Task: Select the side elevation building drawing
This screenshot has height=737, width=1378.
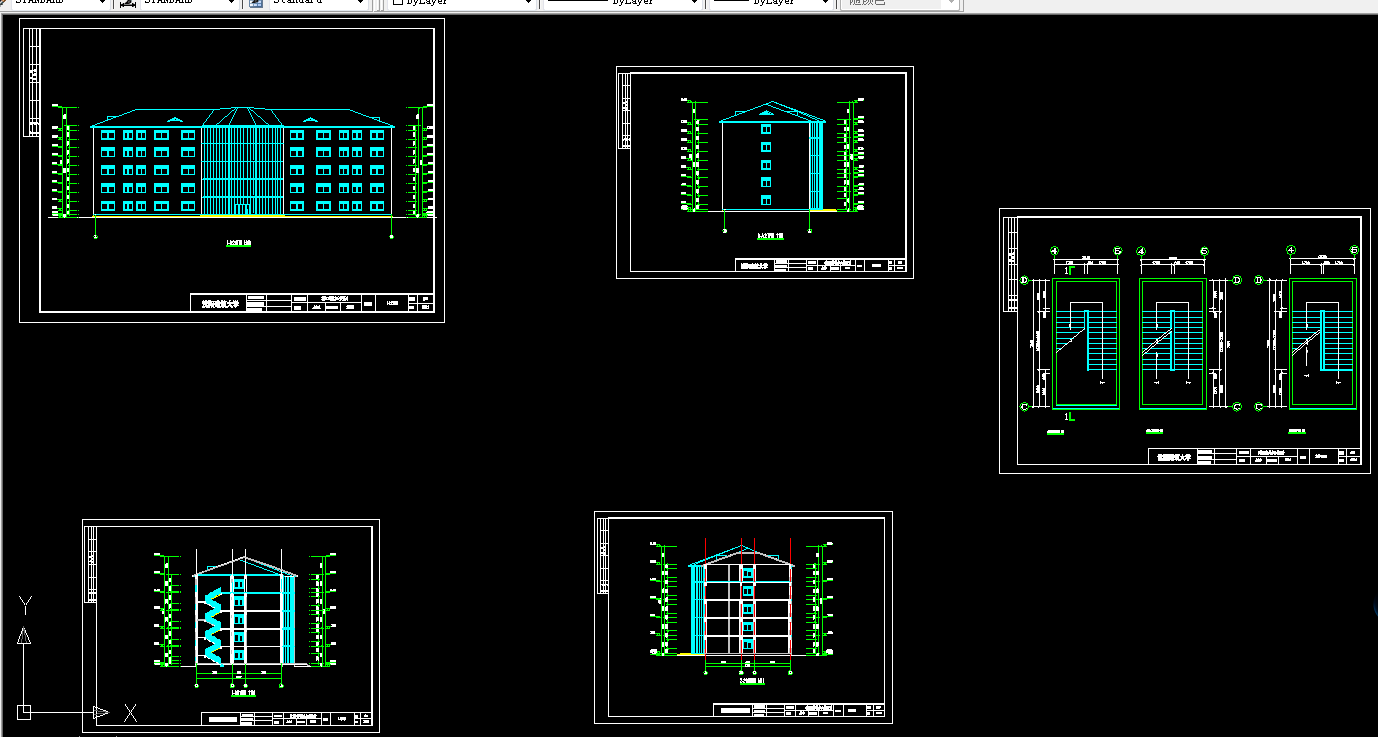Action: [773, 156]
